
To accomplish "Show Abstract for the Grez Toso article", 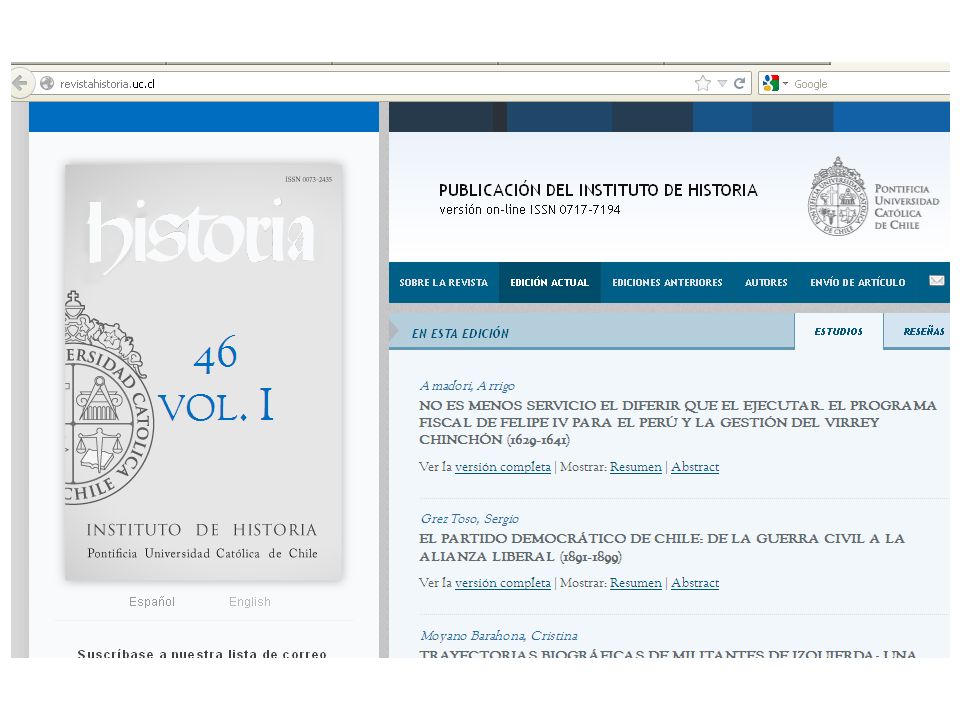I will click(695, 583).
